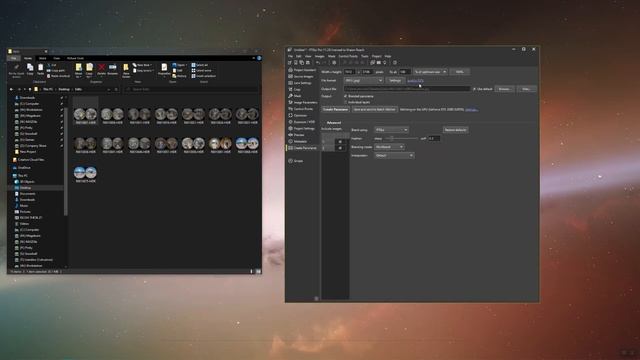This screenshot has width=640, height=360.
Task: Click Properties in the Explorer ribbon
Action: point(164,69)
